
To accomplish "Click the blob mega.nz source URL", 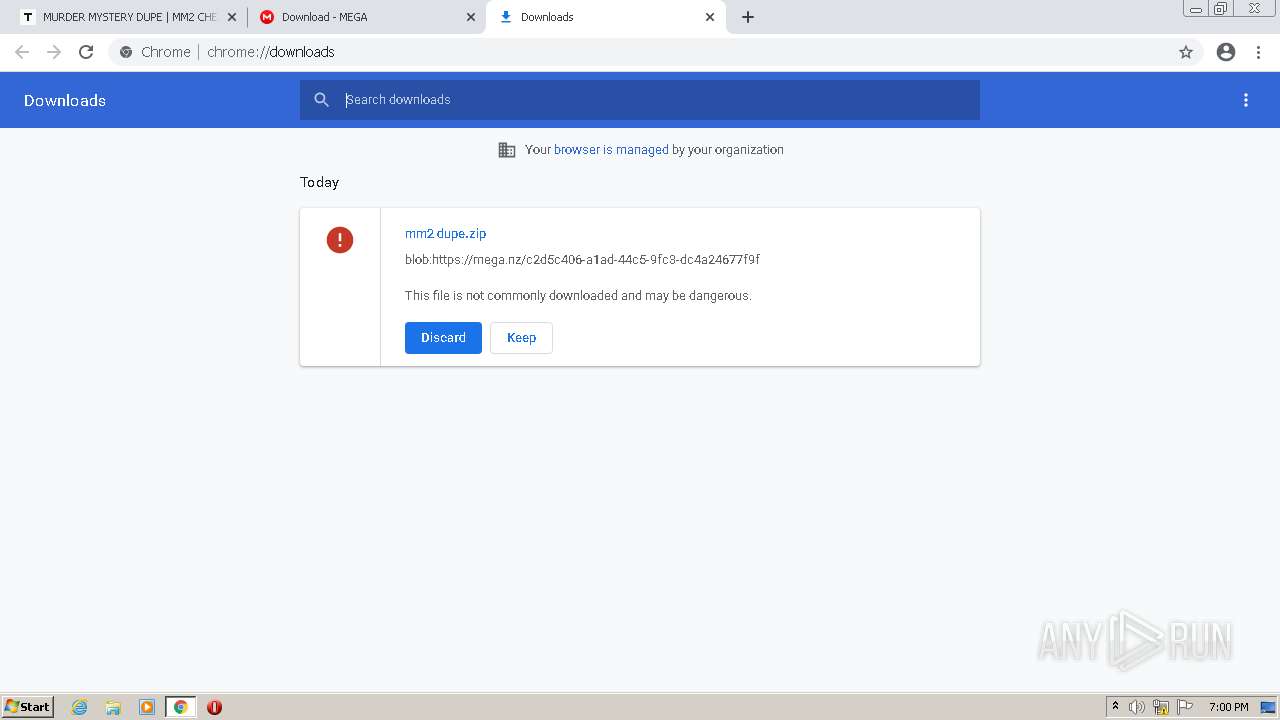I will click(x=582, y=260).
